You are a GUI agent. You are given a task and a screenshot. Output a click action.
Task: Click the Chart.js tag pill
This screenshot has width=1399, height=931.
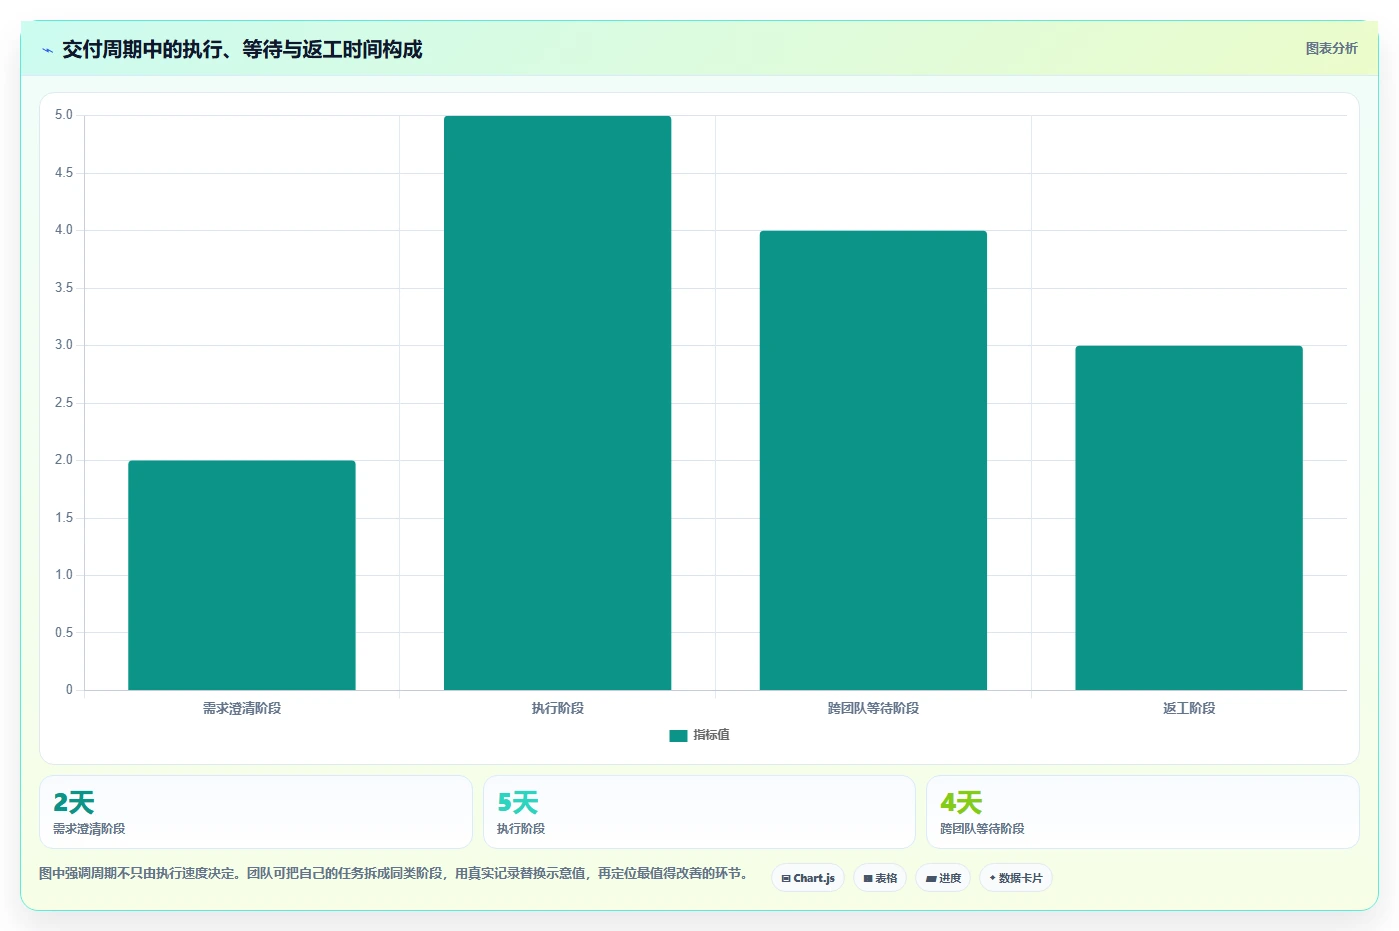point(808,878)
